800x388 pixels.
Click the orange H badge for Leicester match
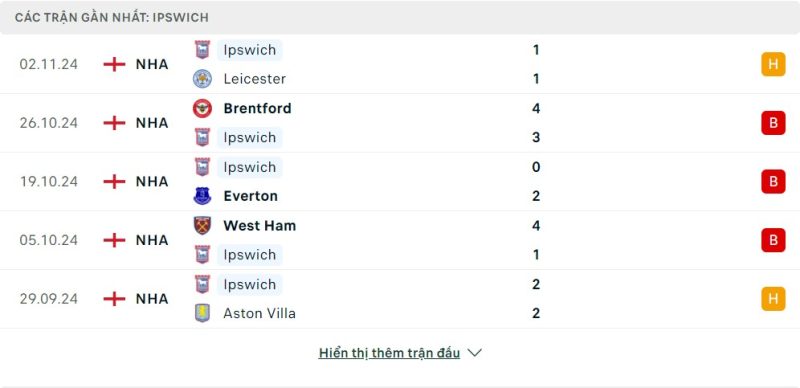click(773, 64)
